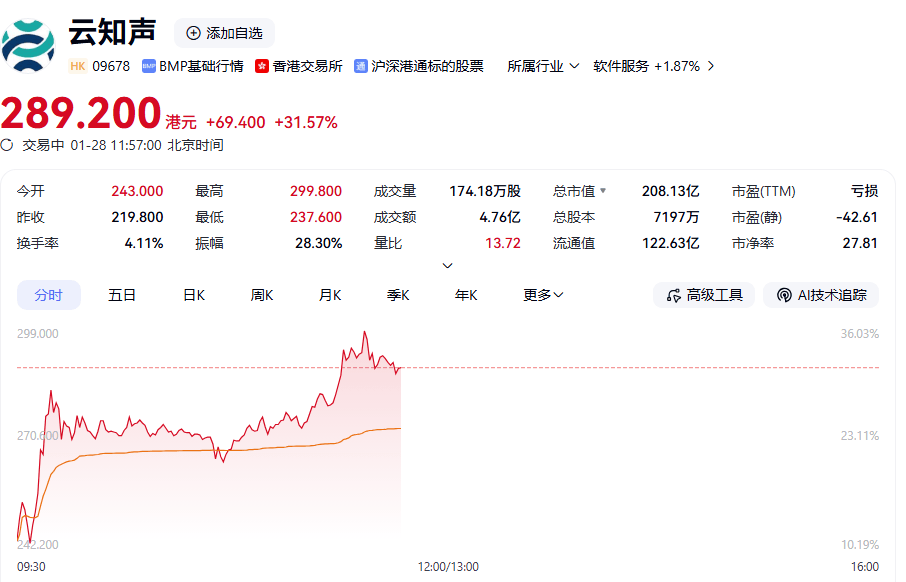The width and height of the screenshot is (906, 582).
Task: Click the 云知声 company logo
Action: tap(28, 45)
